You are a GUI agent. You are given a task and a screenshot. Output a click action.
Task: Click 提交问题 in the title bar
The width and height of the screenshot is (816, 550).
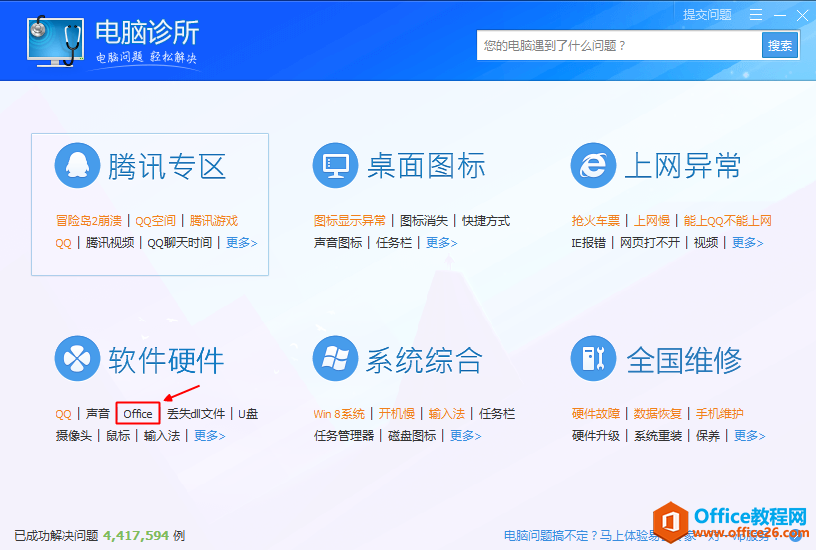707,15
